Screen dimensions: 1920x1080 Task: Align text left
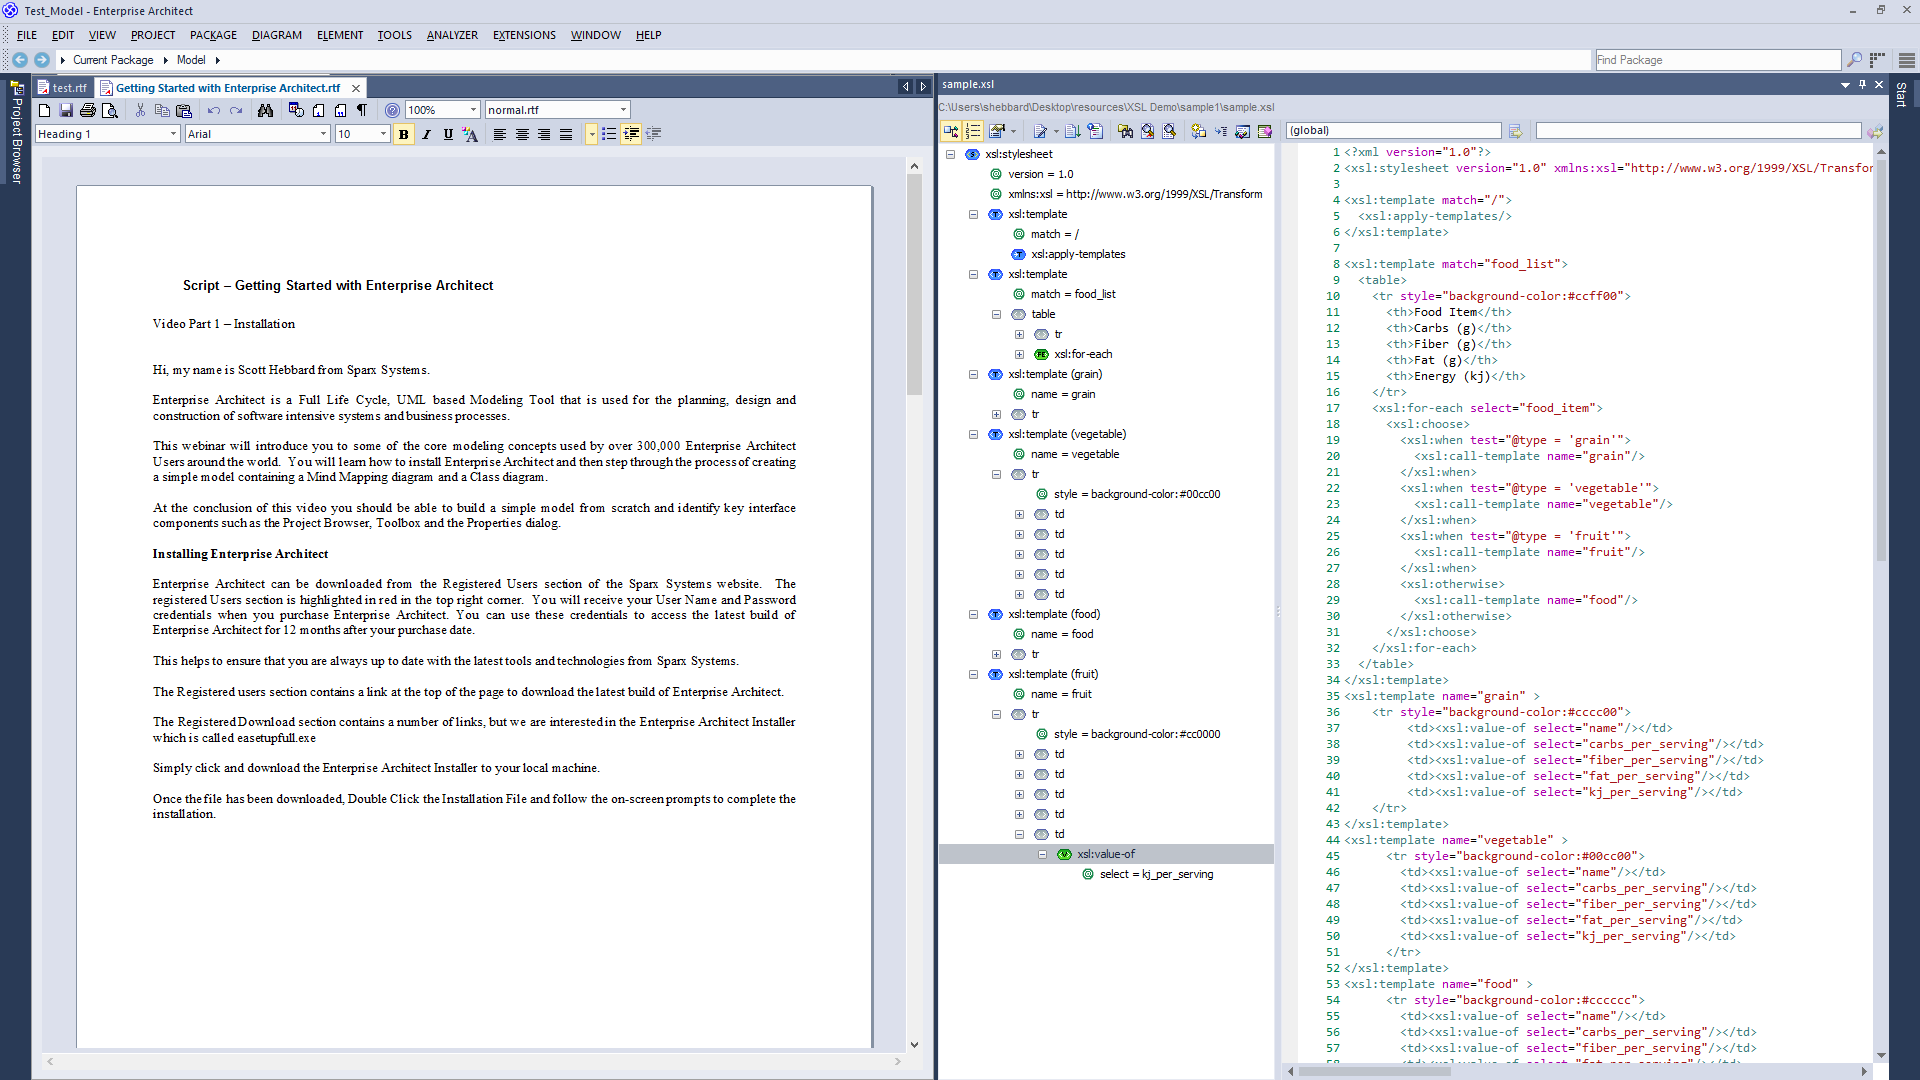pos(500,134)
